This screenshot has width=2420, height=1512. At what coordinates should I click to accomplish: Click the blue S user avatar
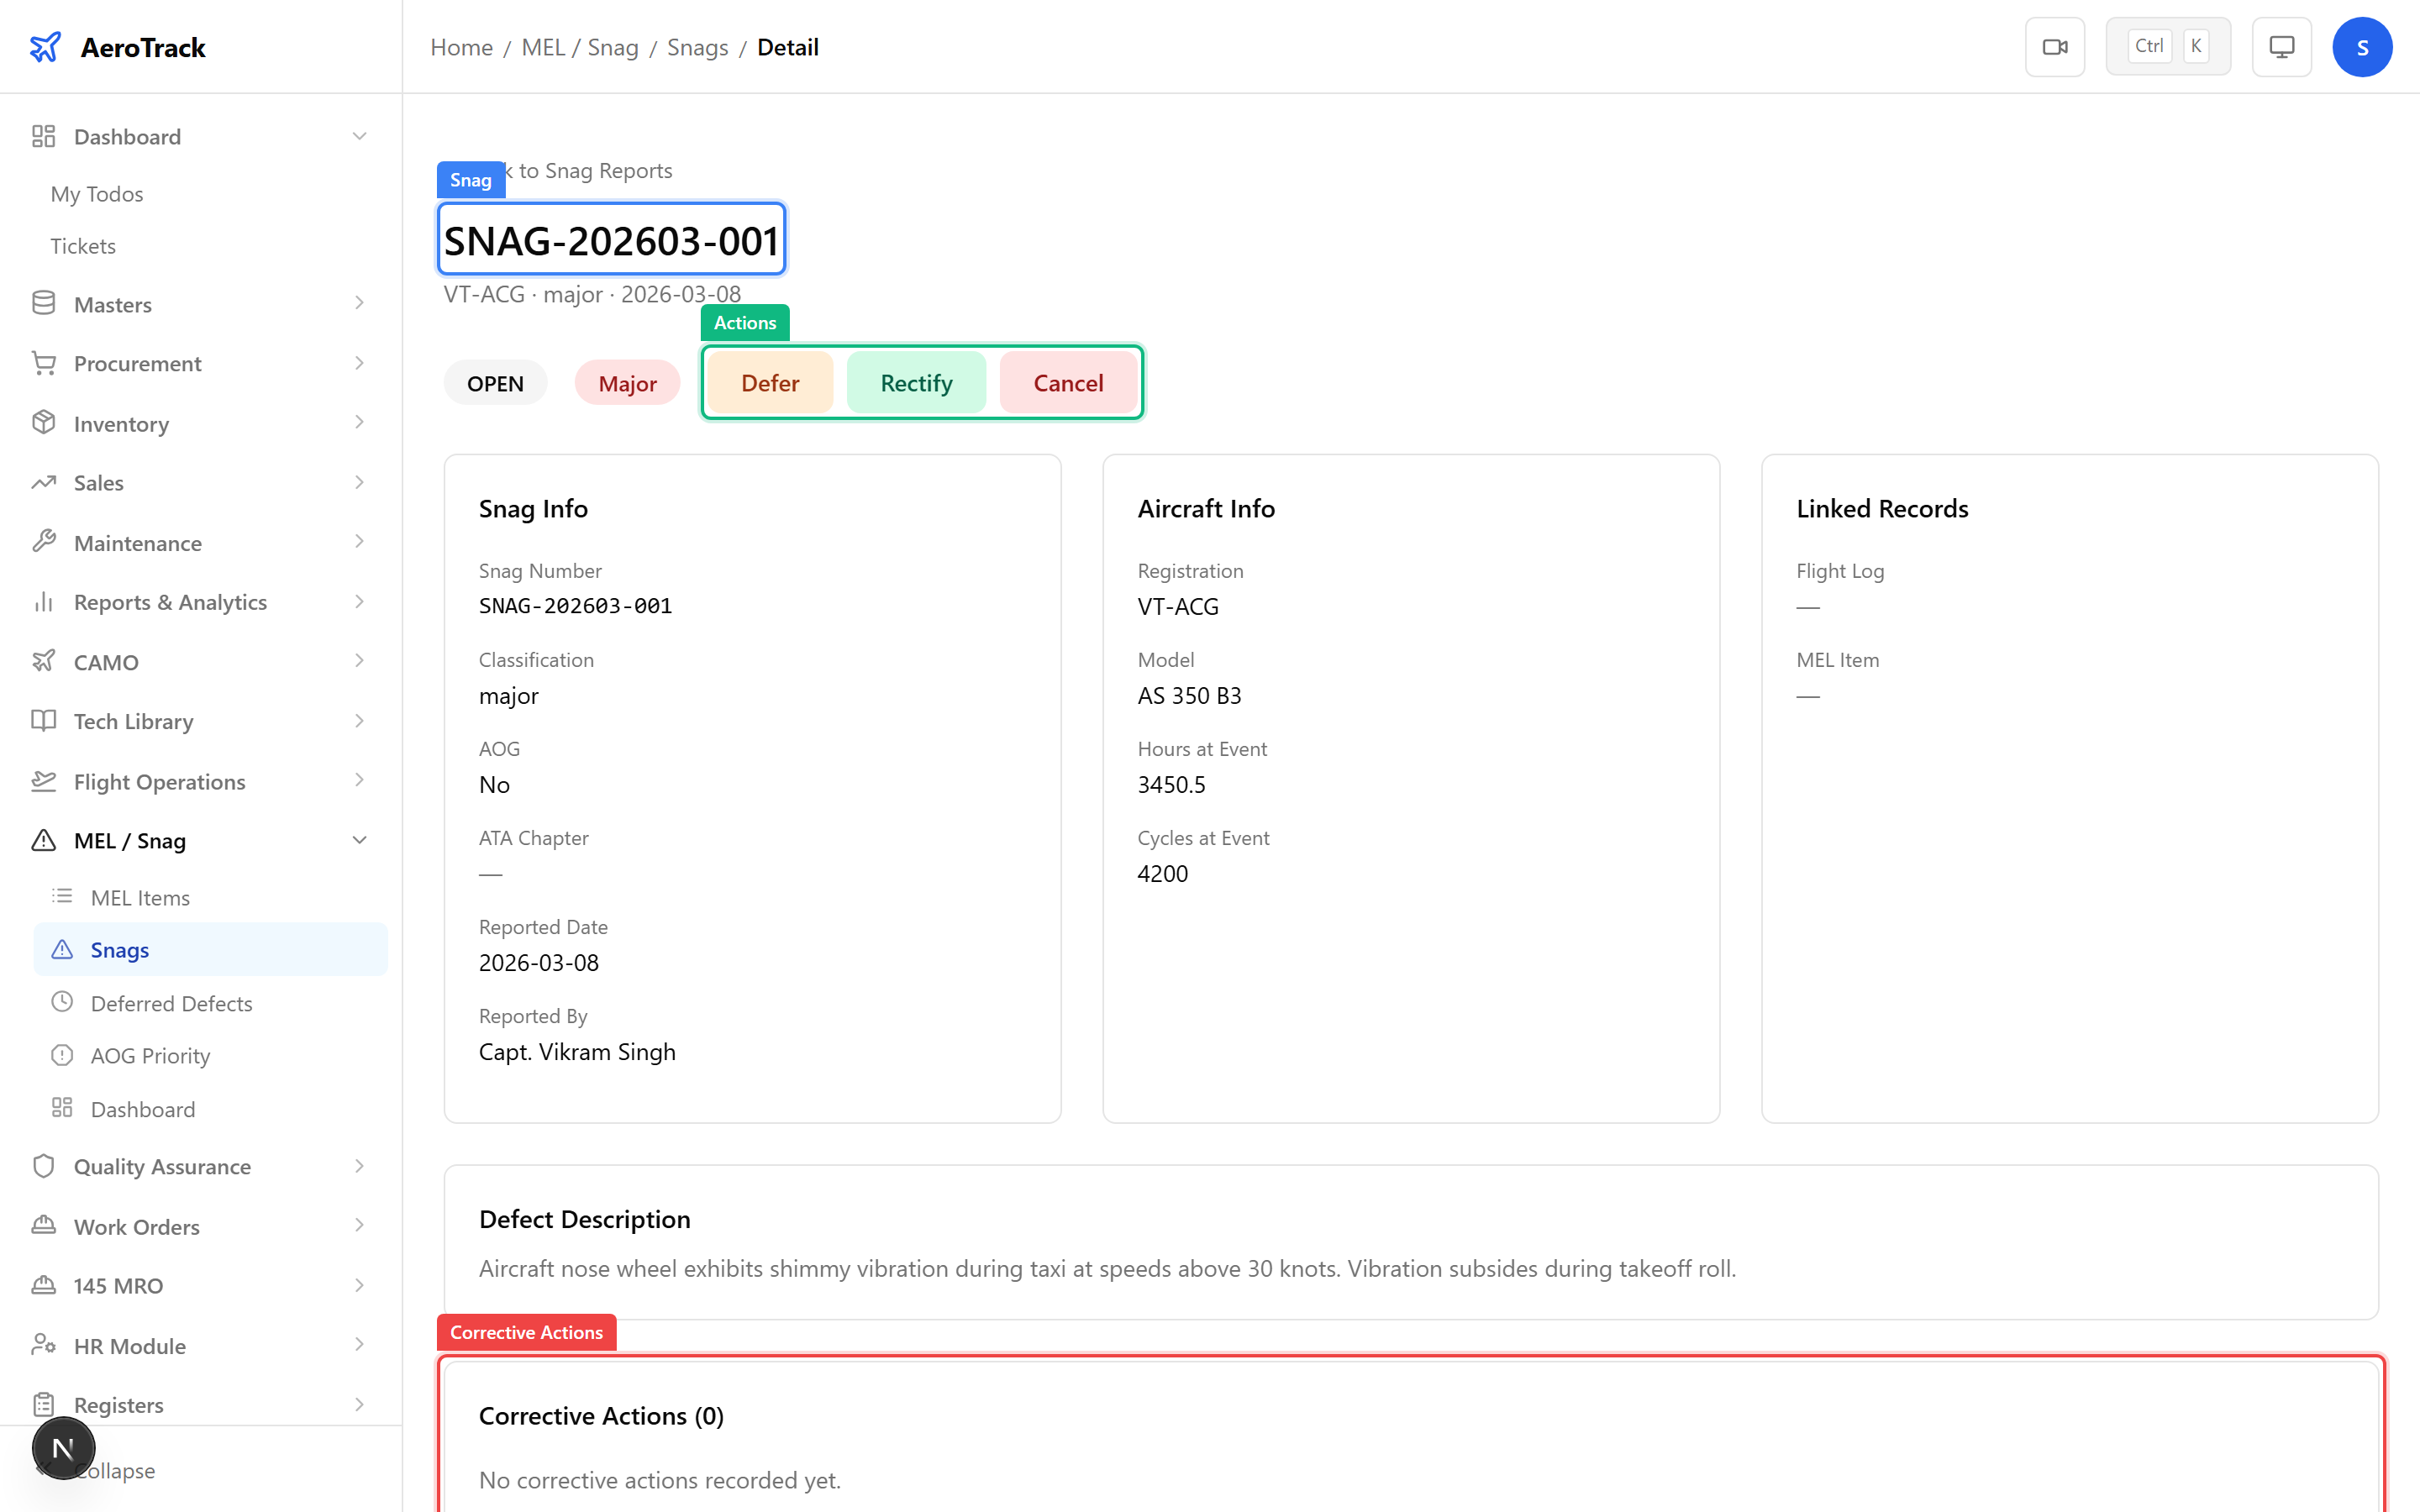[x=2362, y=46]
